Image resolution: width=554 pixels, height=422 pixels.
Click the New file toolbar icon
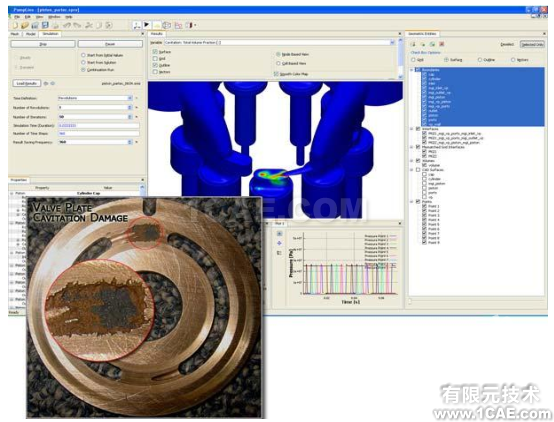15,25
